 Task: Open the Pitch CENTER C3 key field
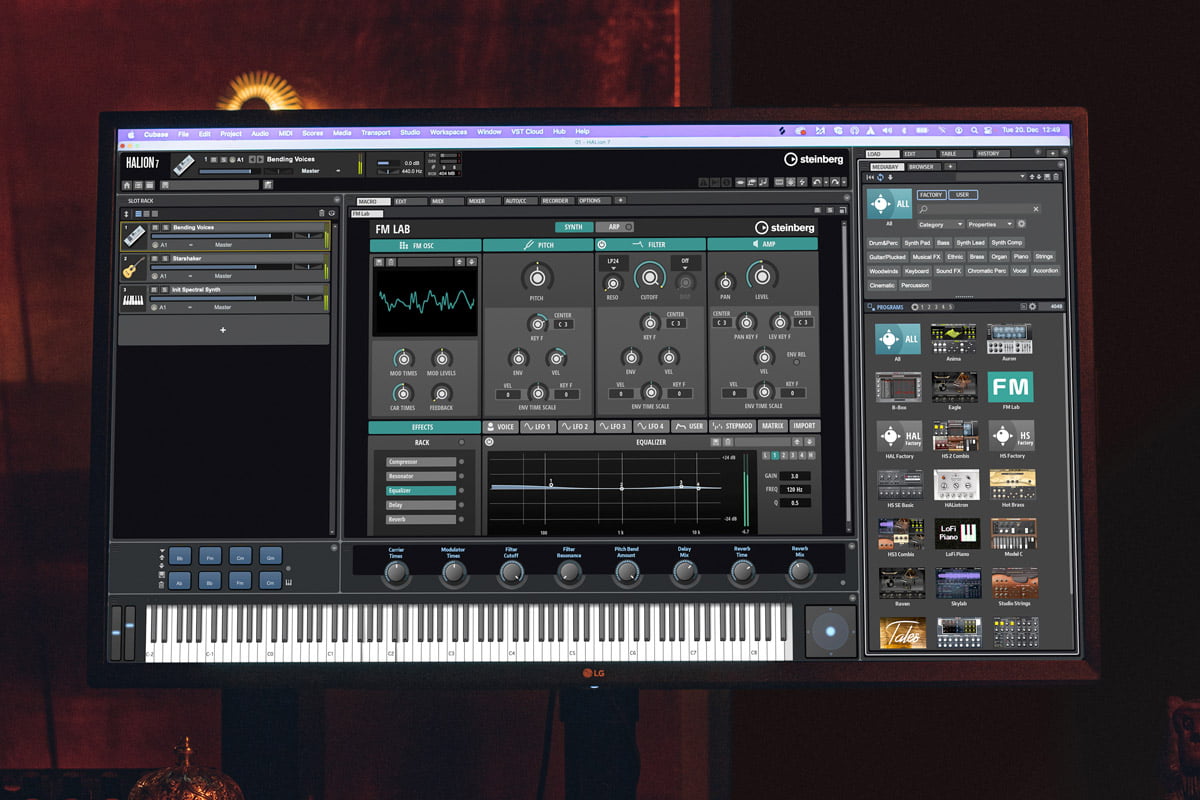[x=563, y=323]
